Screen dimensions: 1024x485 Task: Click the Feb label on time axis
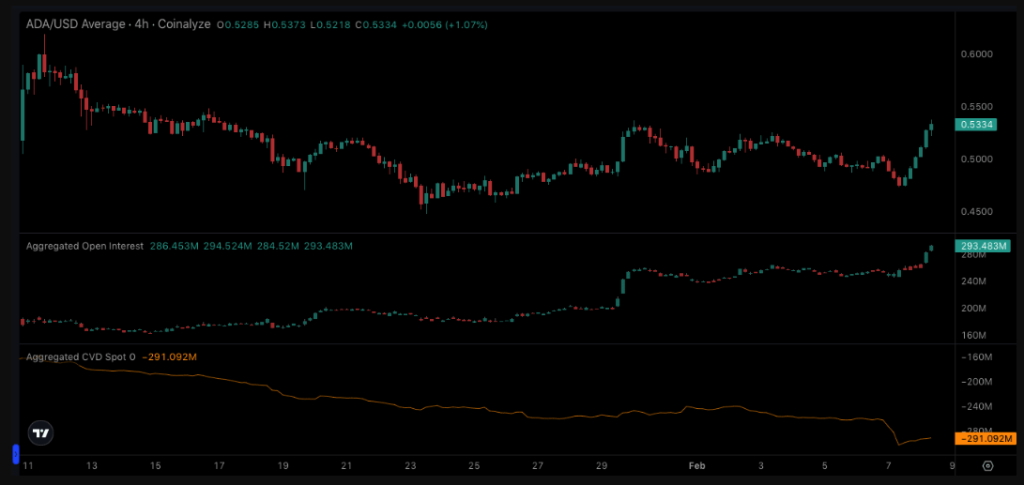[696, 465]
